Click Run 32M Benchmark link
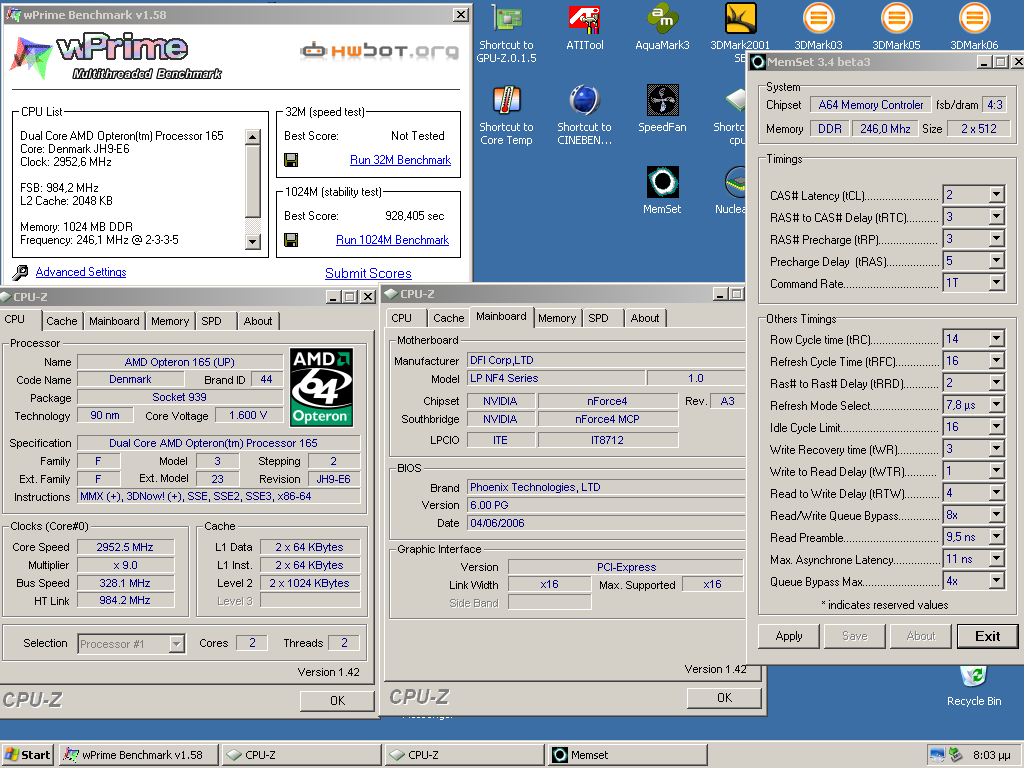Image resolution: width=1024 pixels, height=768 pixels. 400,160
